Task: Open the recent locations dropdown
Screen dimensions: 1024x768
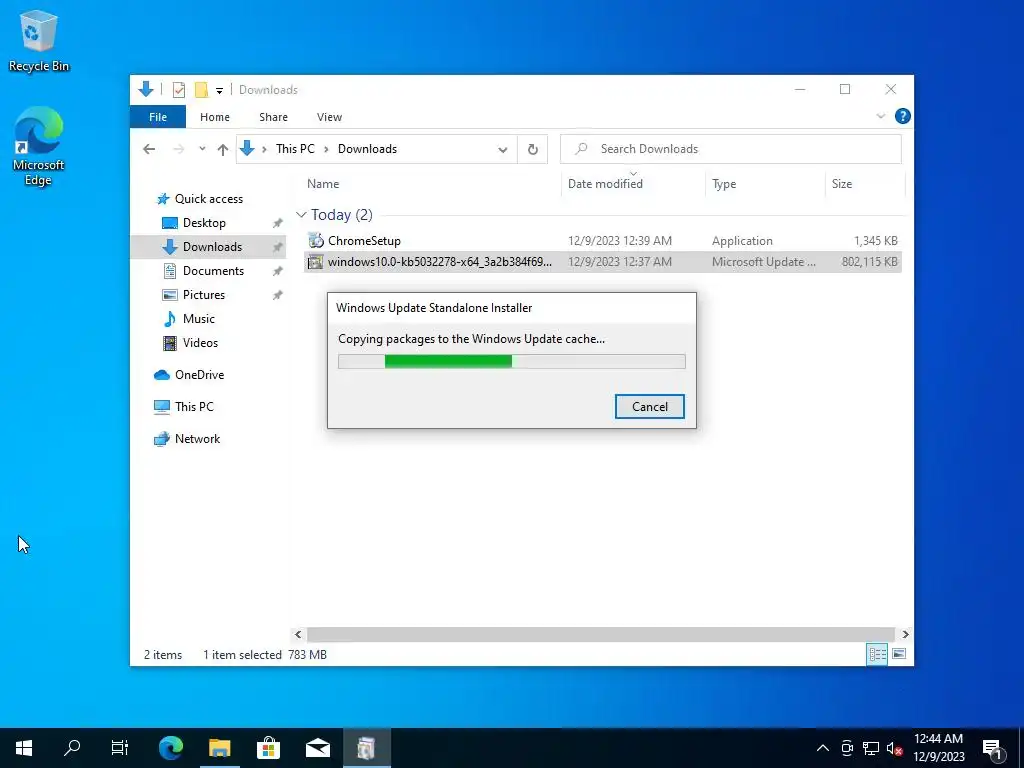Action: (202, 149)
